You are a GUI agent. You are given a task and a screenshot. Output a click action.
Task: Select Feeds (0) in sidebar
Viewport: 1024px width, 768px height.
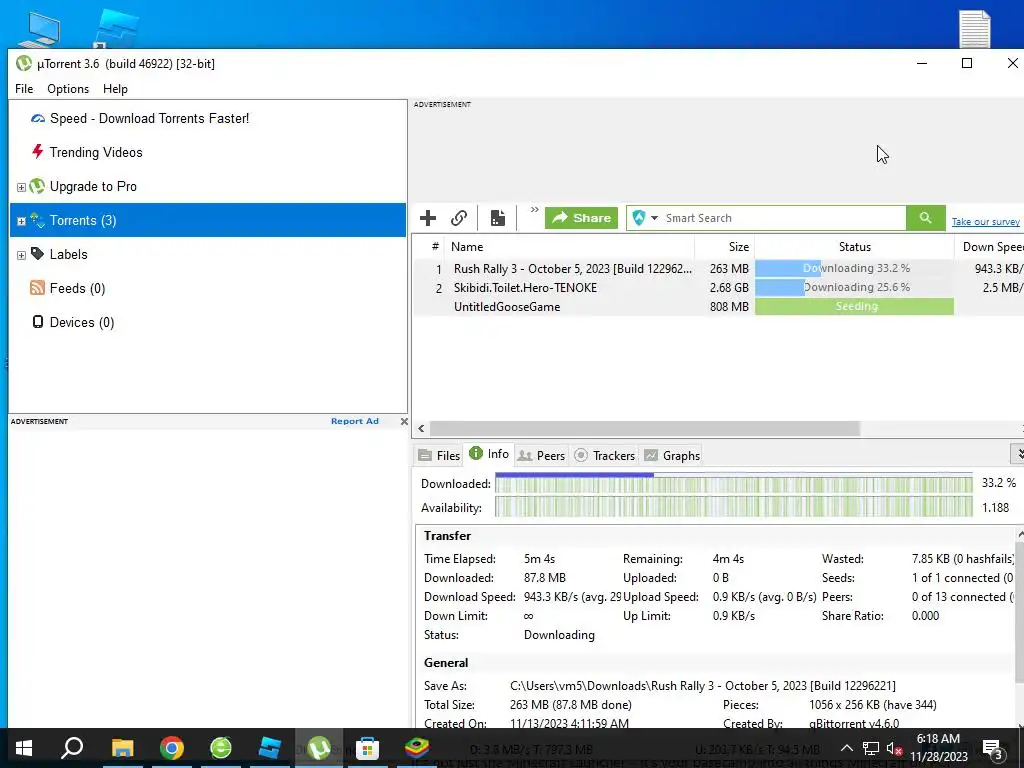click(77, 288)
